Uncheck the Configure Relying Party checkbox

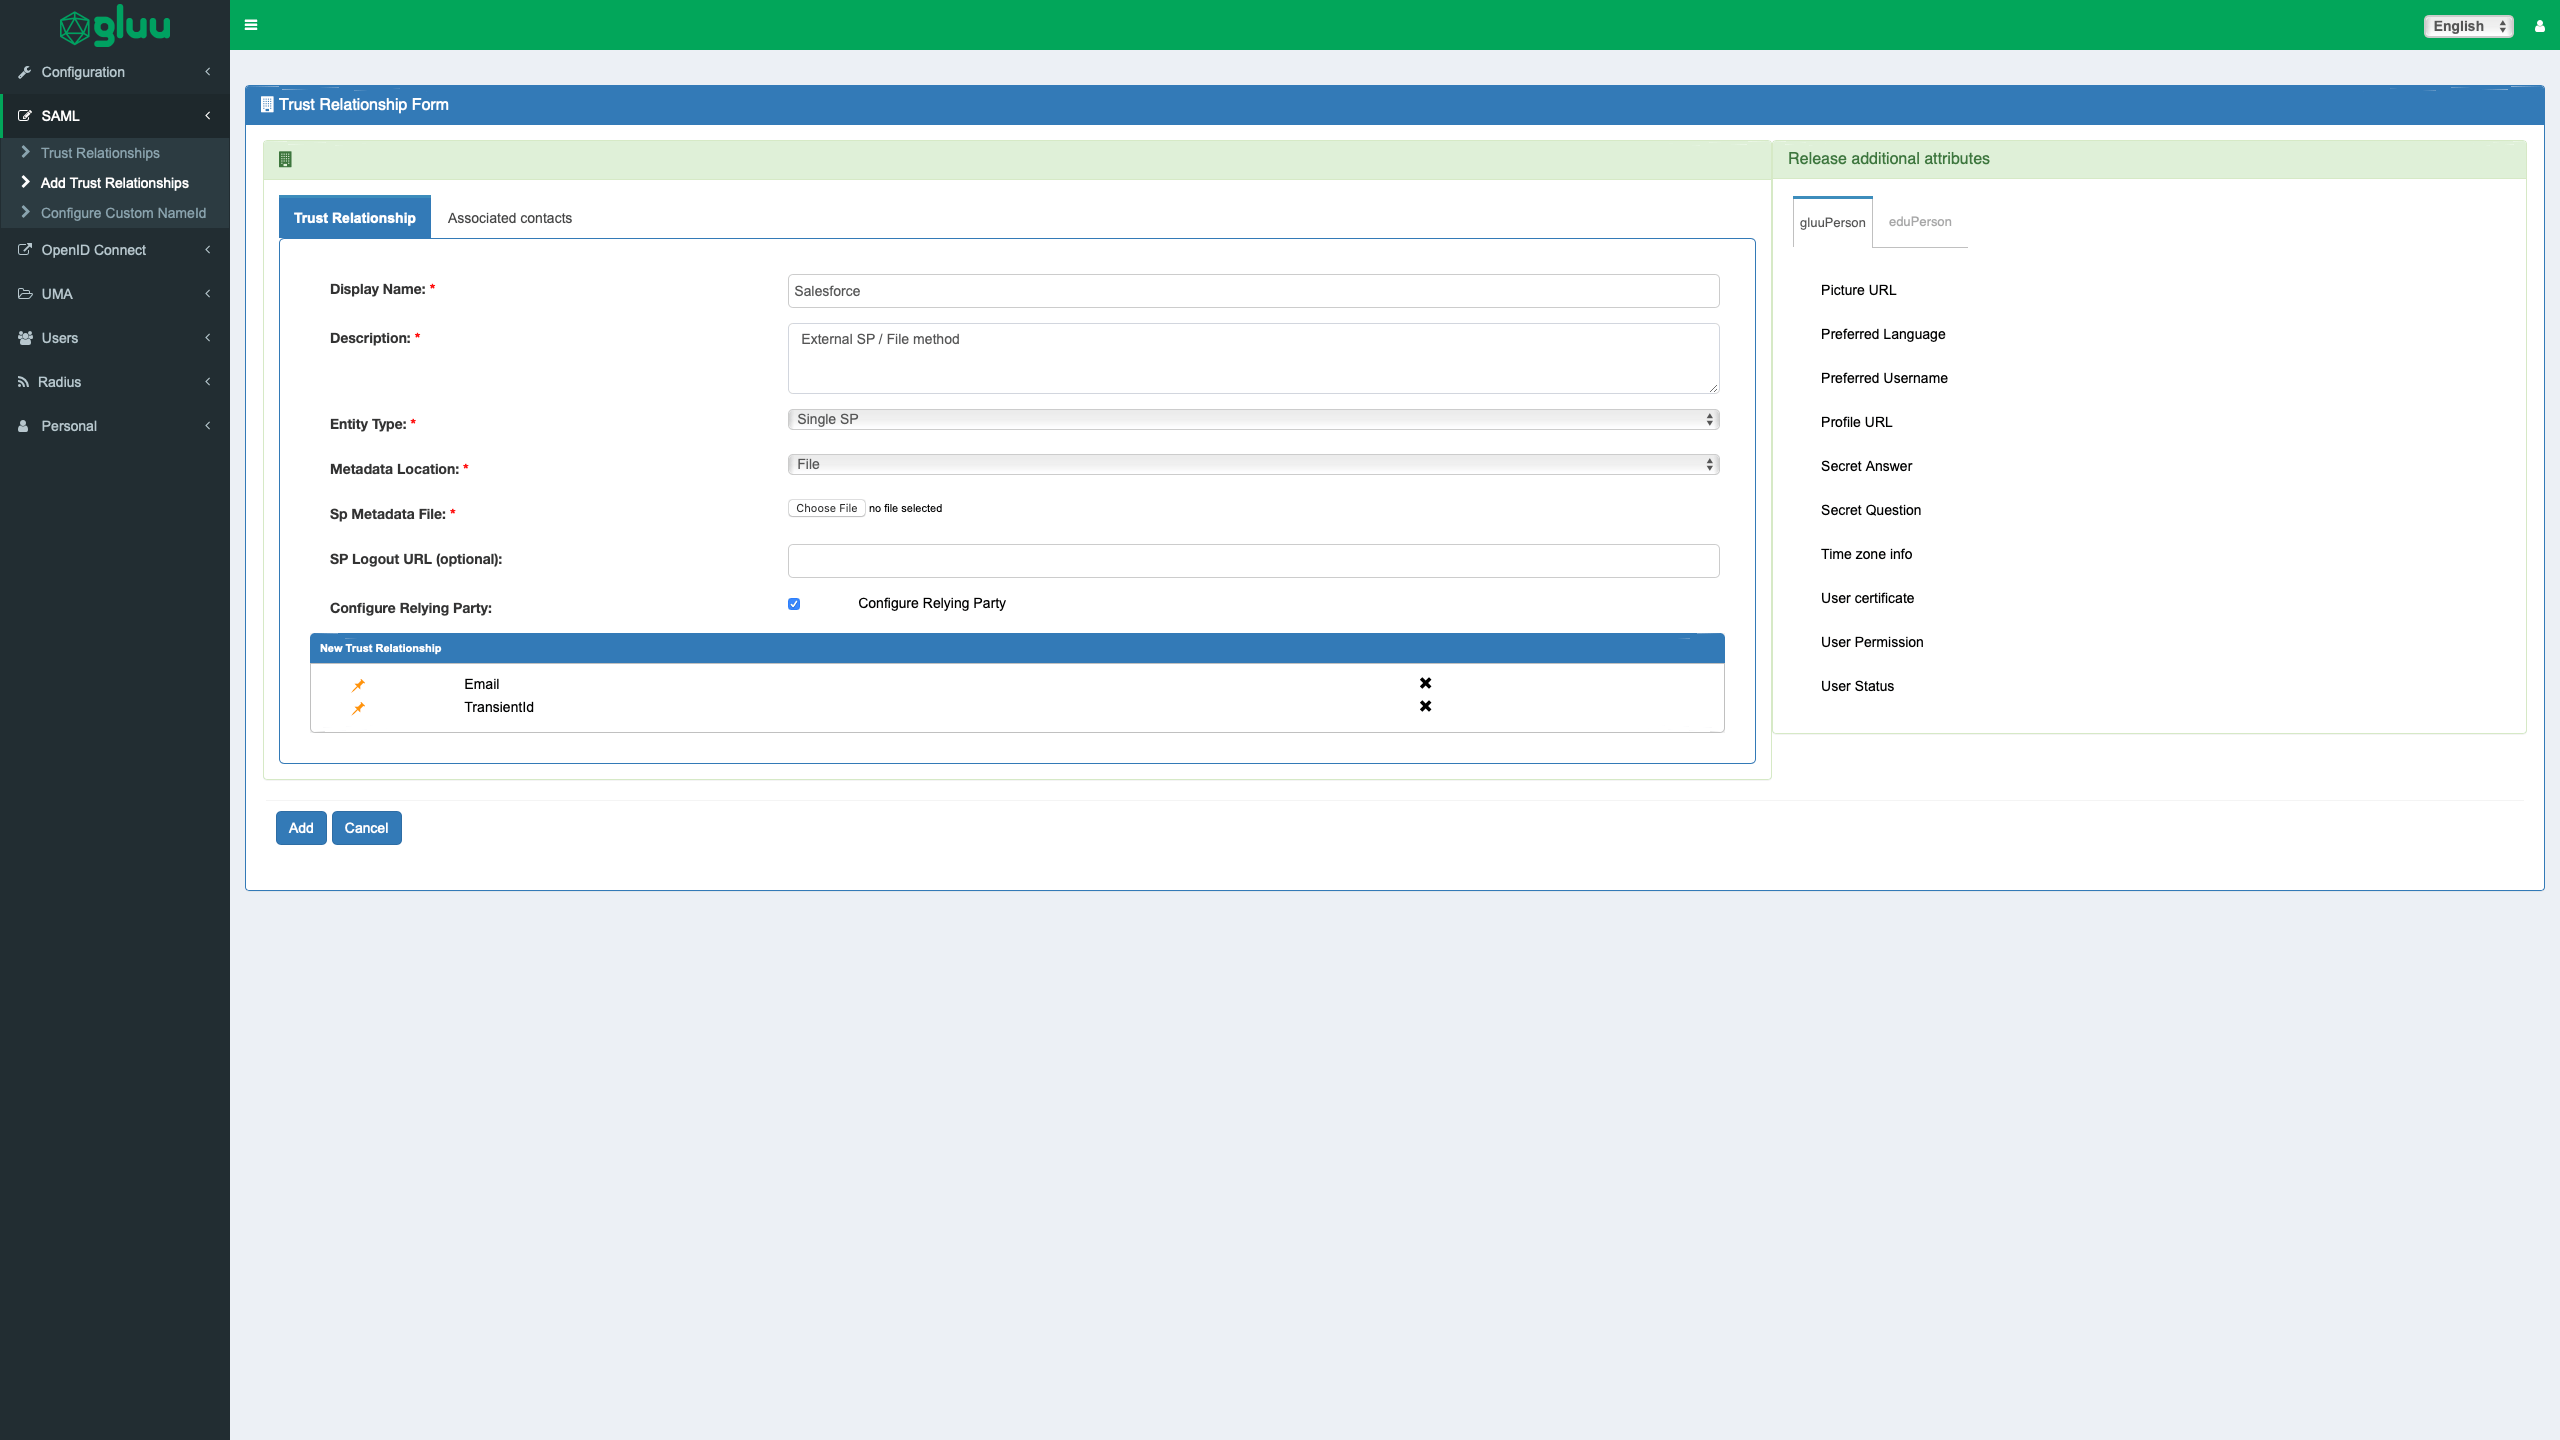tap(794, 604)
